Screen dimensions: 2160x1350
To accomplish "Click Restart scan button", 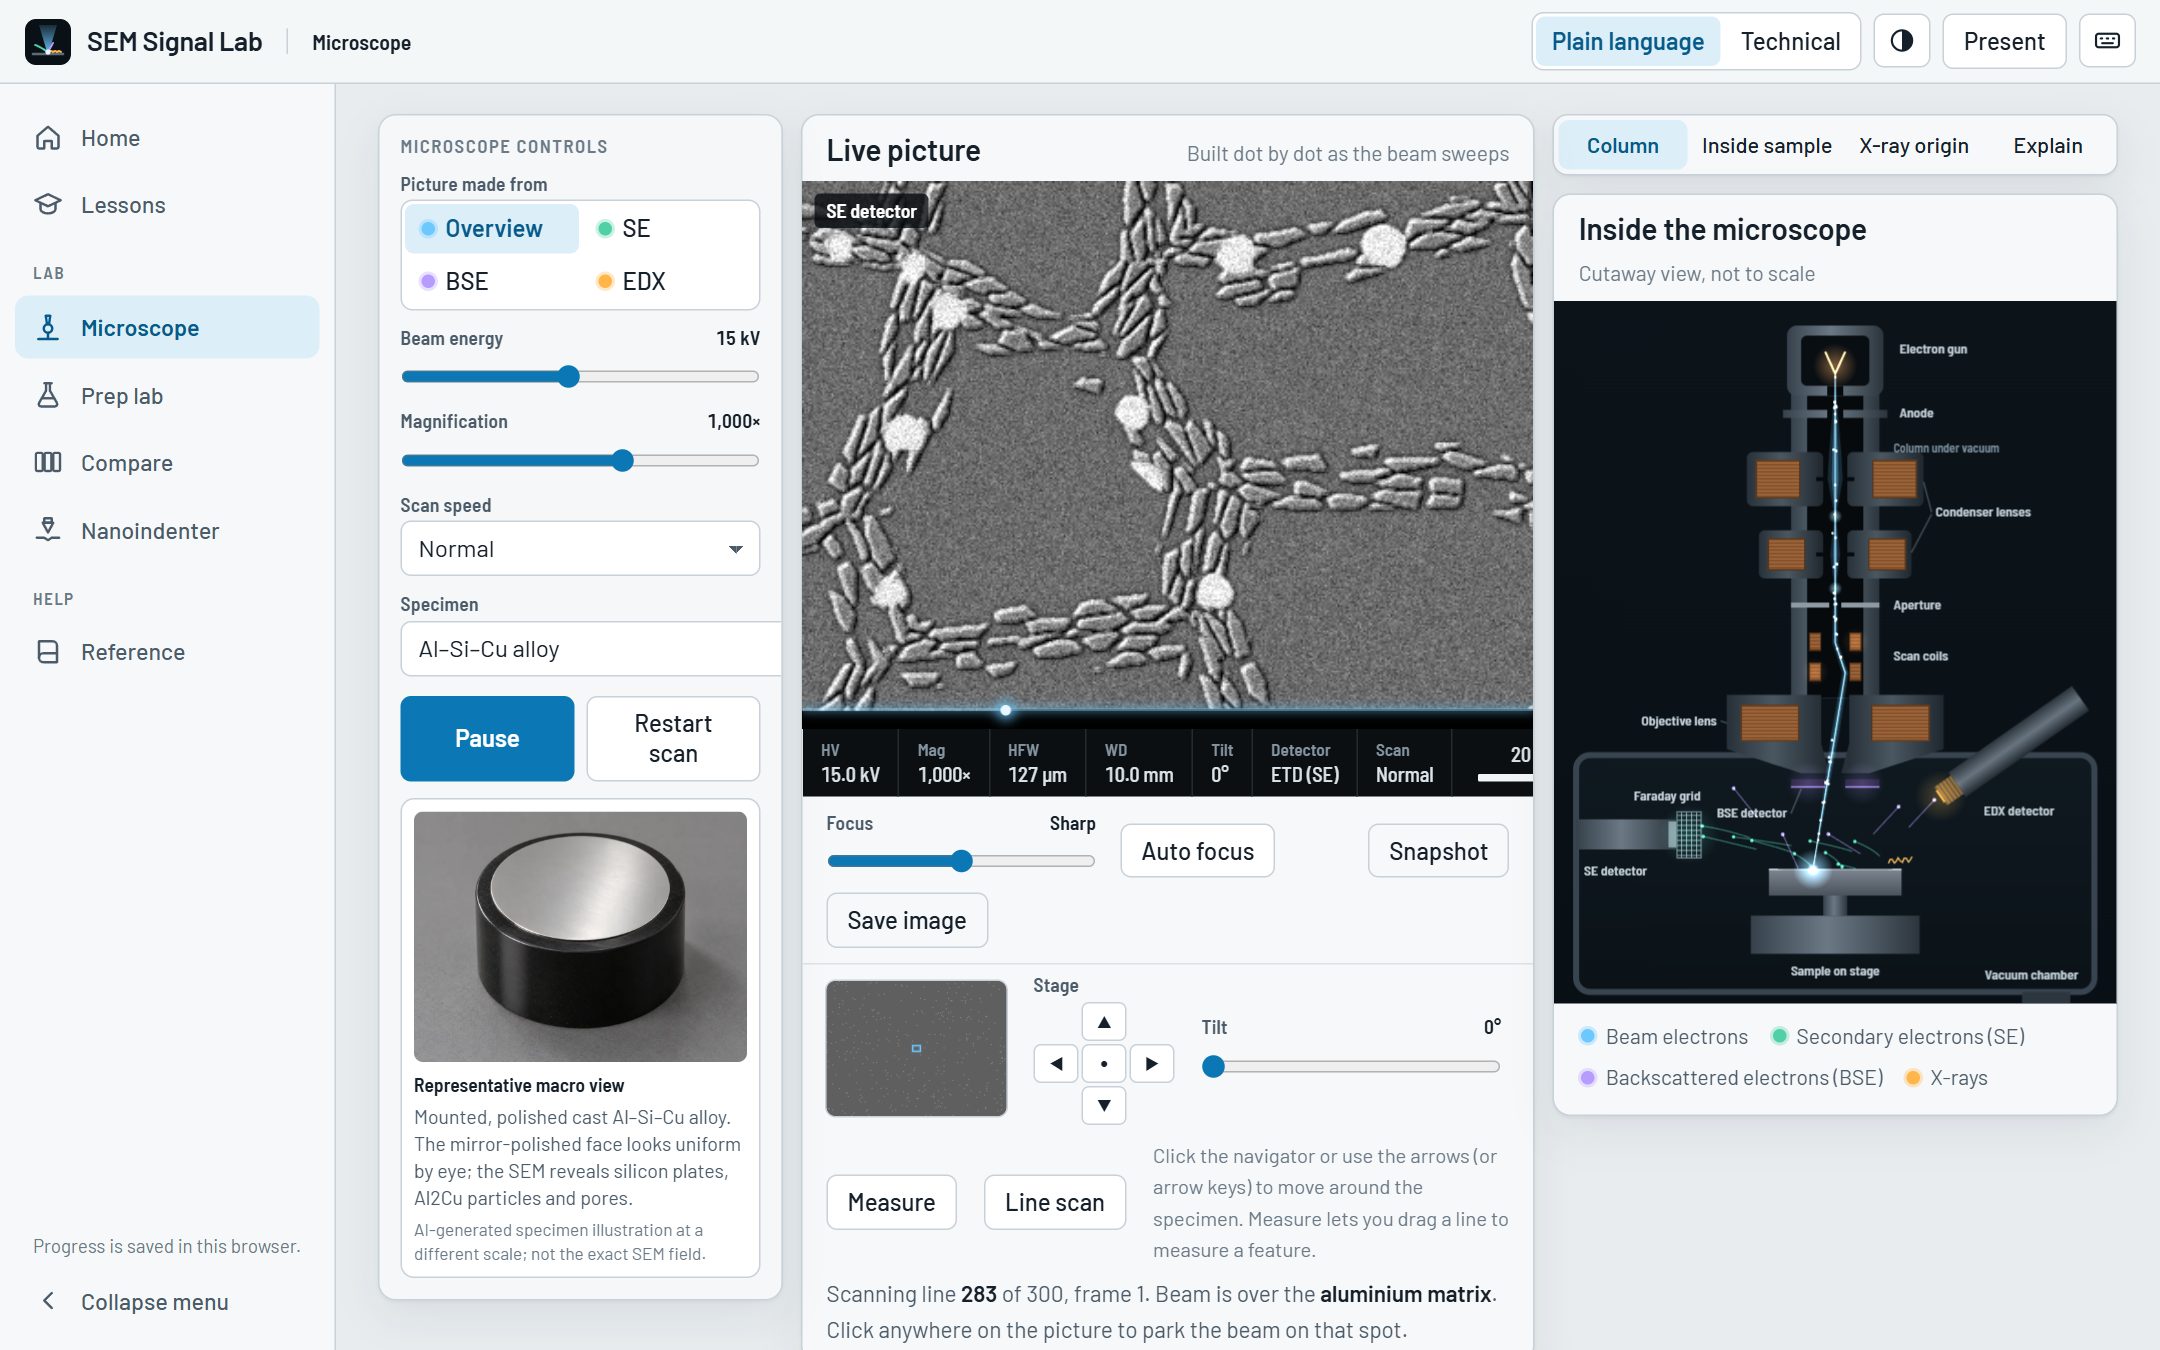I will [x=673, y=738].
